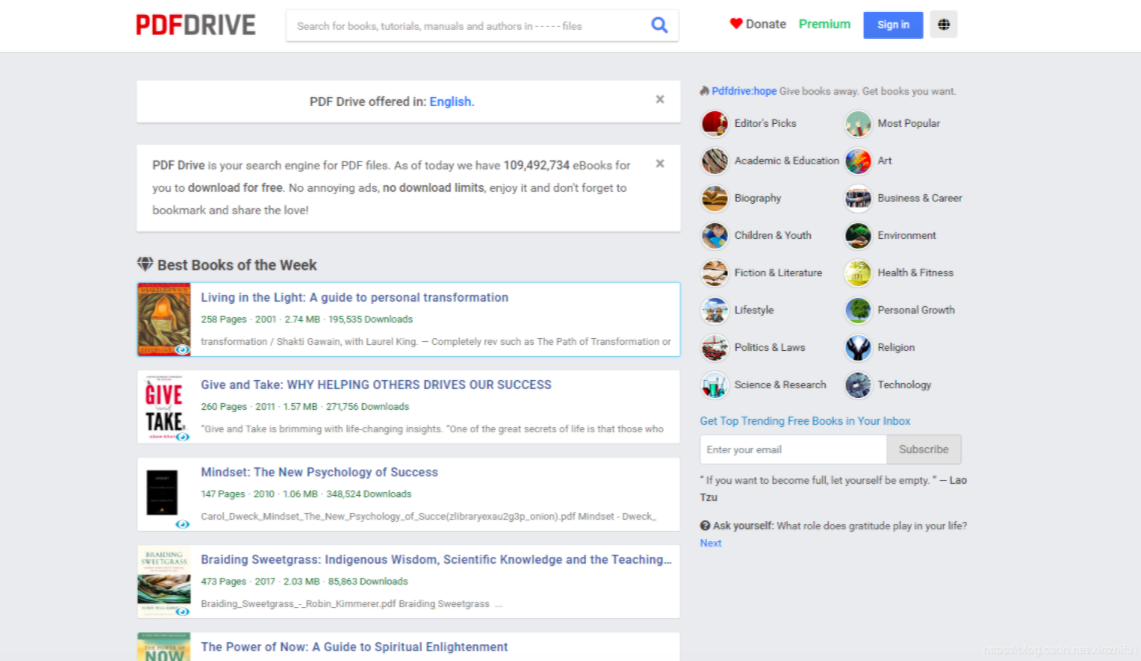Image resolution: width=1141 pixels, height=661 pixels.
Task: Open the globe language selector
Action: pyautogui.click(x=943, y=25)
